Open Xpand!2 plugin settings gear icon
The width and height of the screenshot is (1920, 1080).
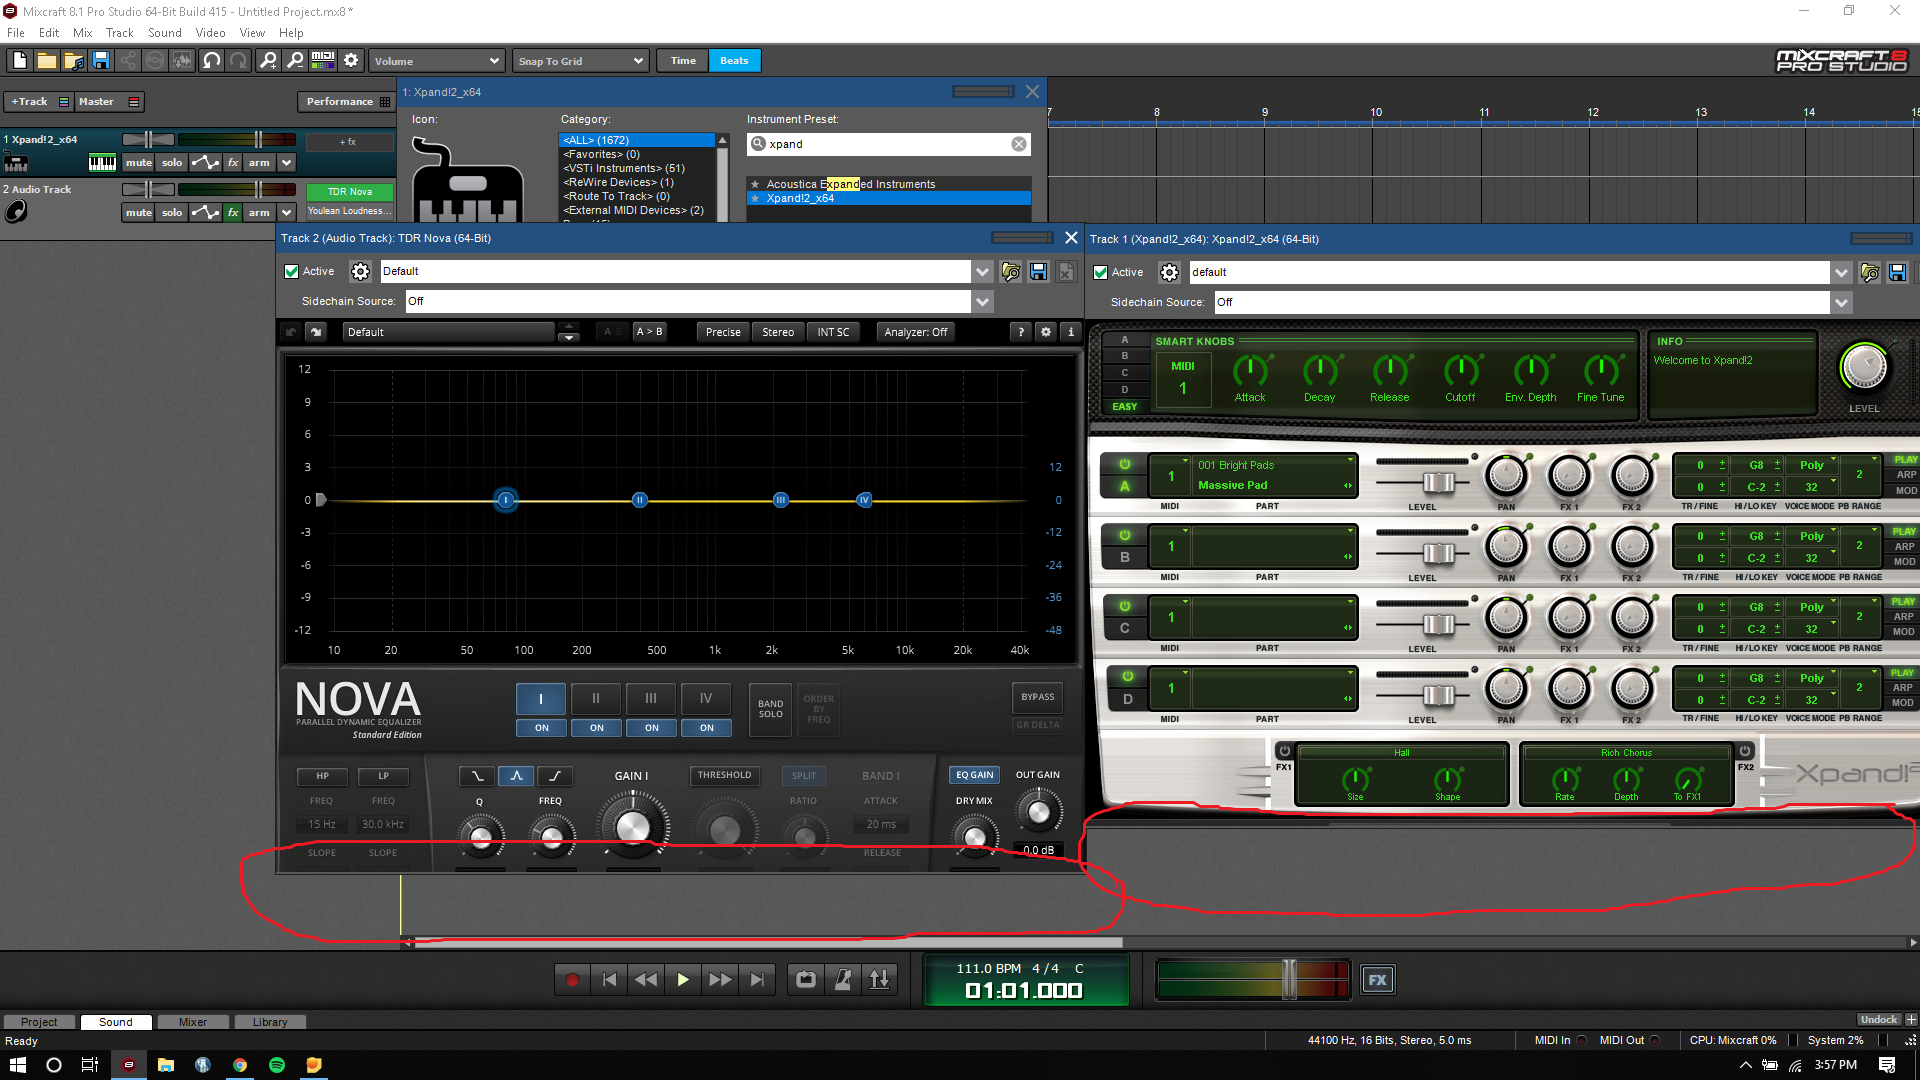(x=1169, y=272)
